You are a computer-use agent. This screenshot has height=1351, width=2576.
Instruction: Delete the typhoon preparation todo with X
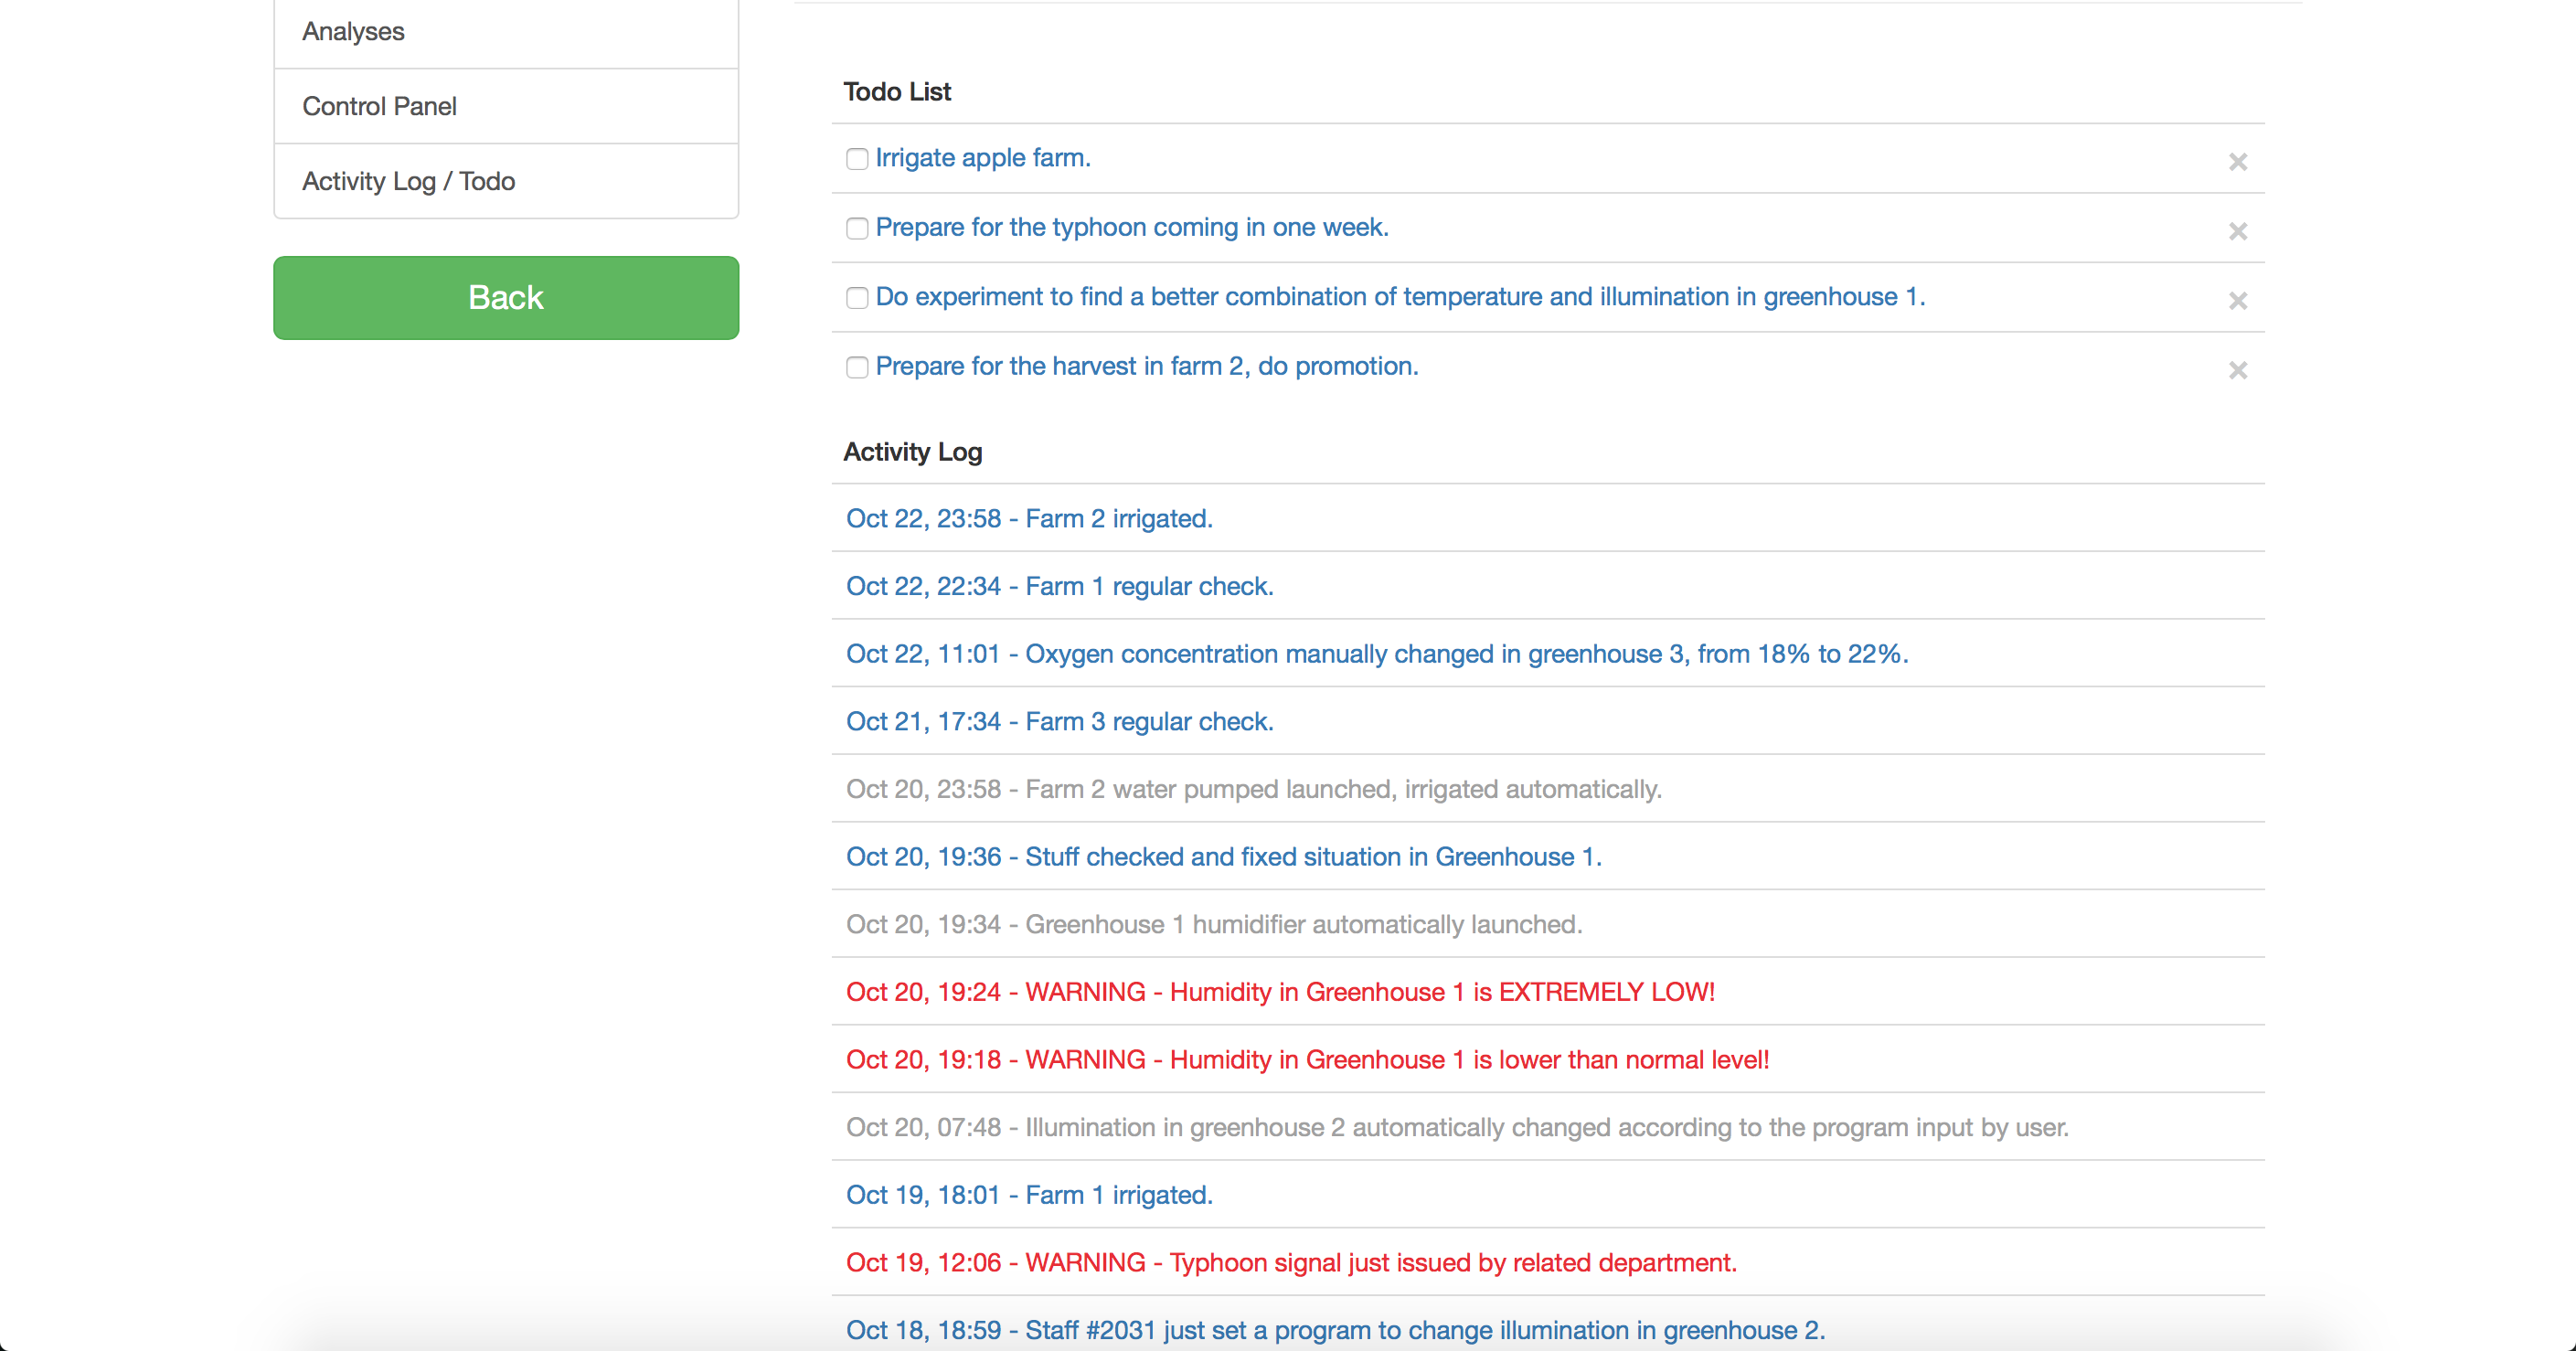coord(2237,231)
